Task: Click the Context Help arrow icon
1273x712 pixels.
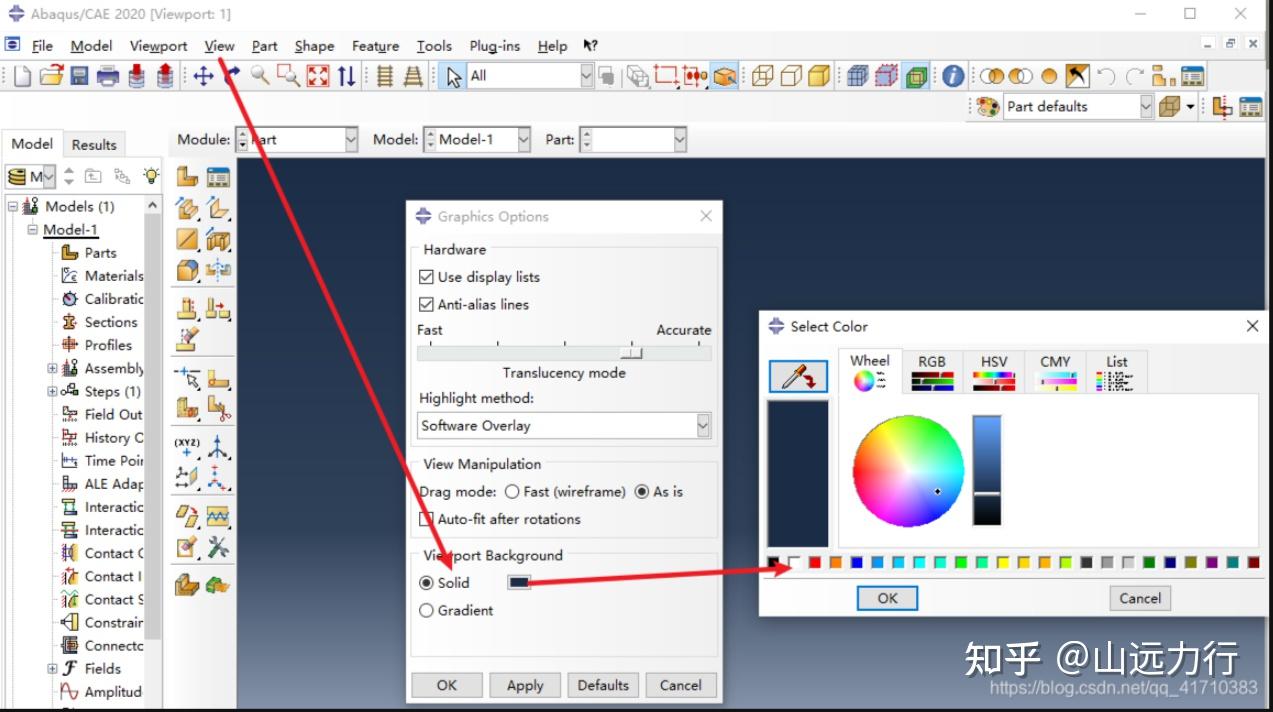Action: [590, 46]
